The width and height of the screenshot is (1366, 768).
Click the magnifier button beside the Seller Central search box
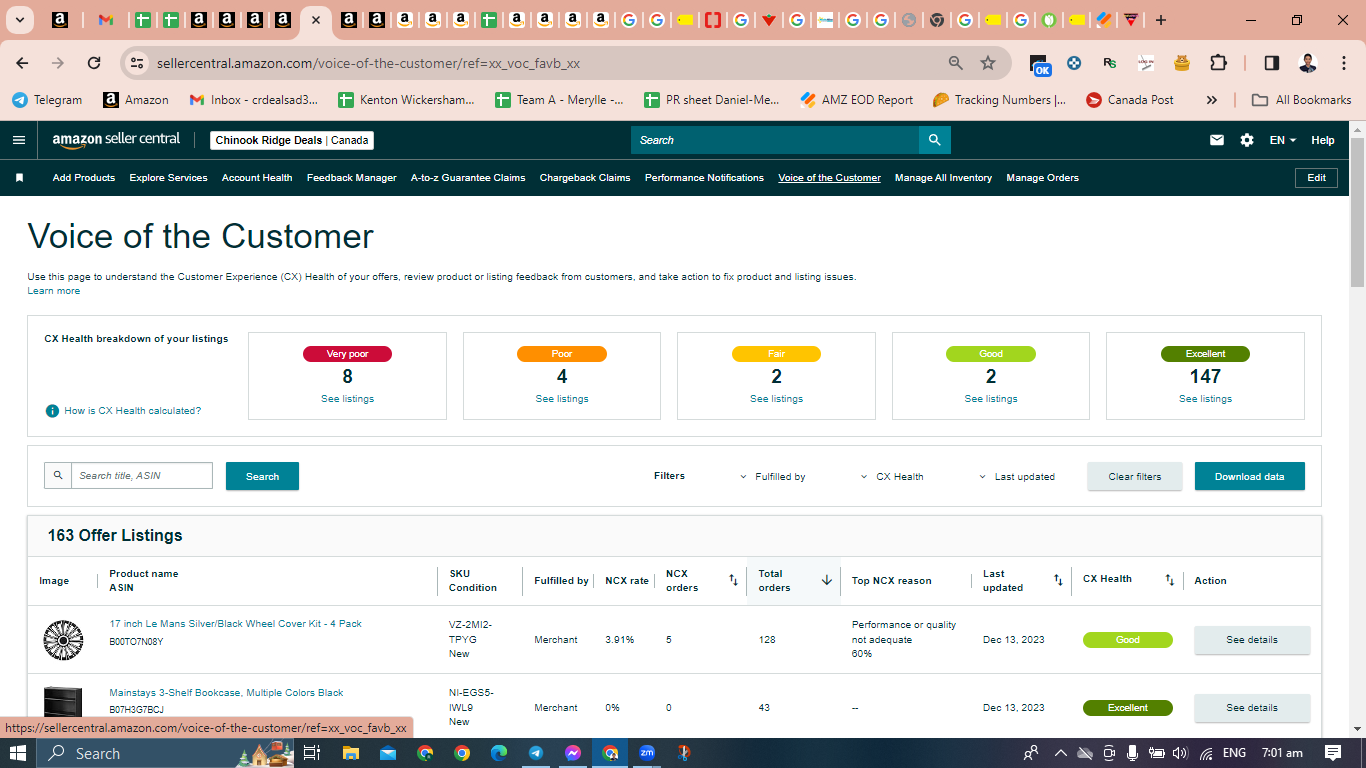point(934,140)
